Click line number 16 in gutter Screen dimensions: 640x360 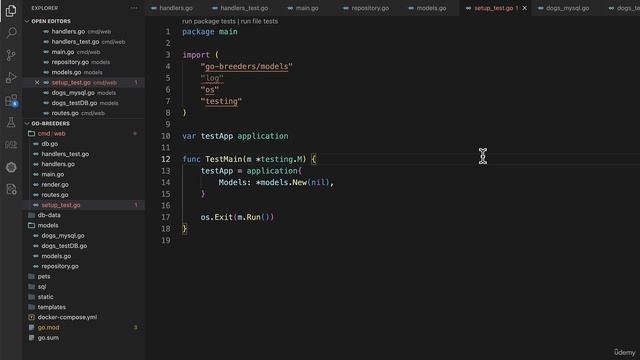click(166, 205)
